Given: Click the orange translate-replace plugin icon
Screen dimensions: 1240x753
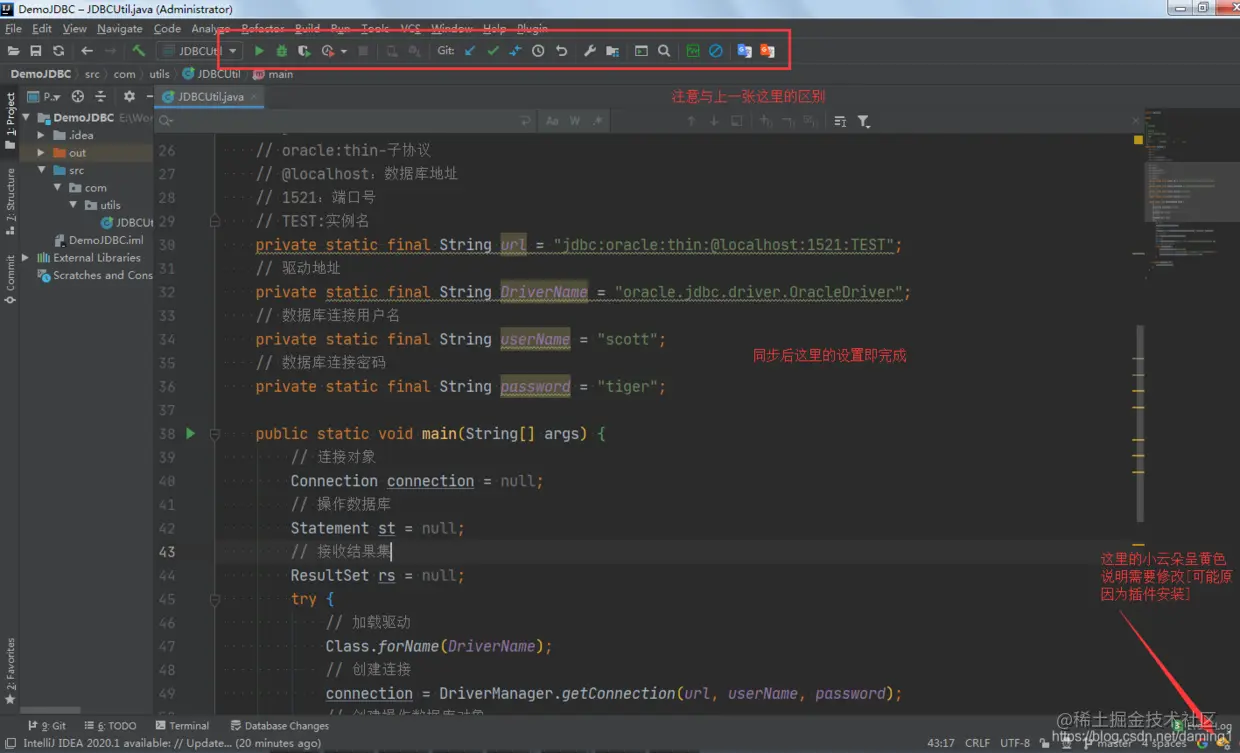Looking at the screenshot, I should pos(767,51).
